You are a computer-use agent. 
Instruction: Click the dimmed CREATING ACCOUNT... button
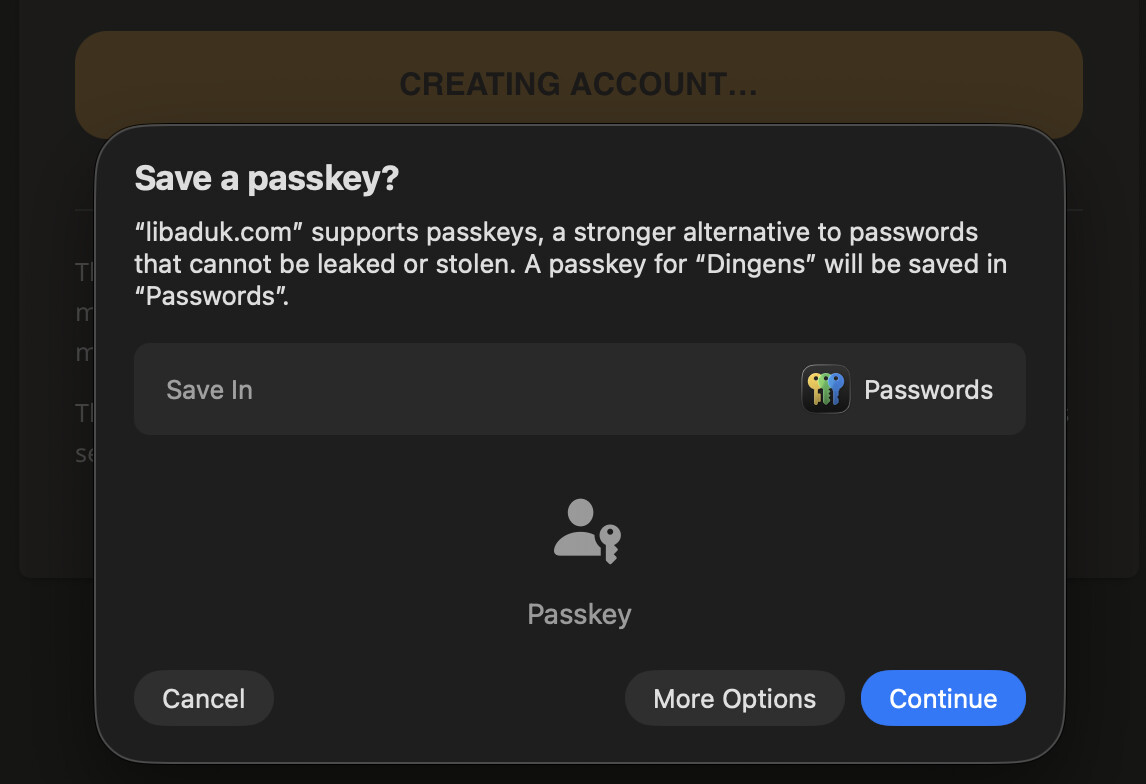coord(579,83)
